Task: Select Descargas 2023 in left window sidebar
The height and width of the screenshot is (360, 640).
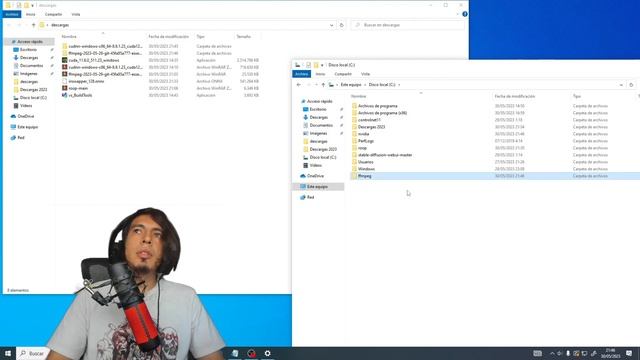Action: [33, 89]
